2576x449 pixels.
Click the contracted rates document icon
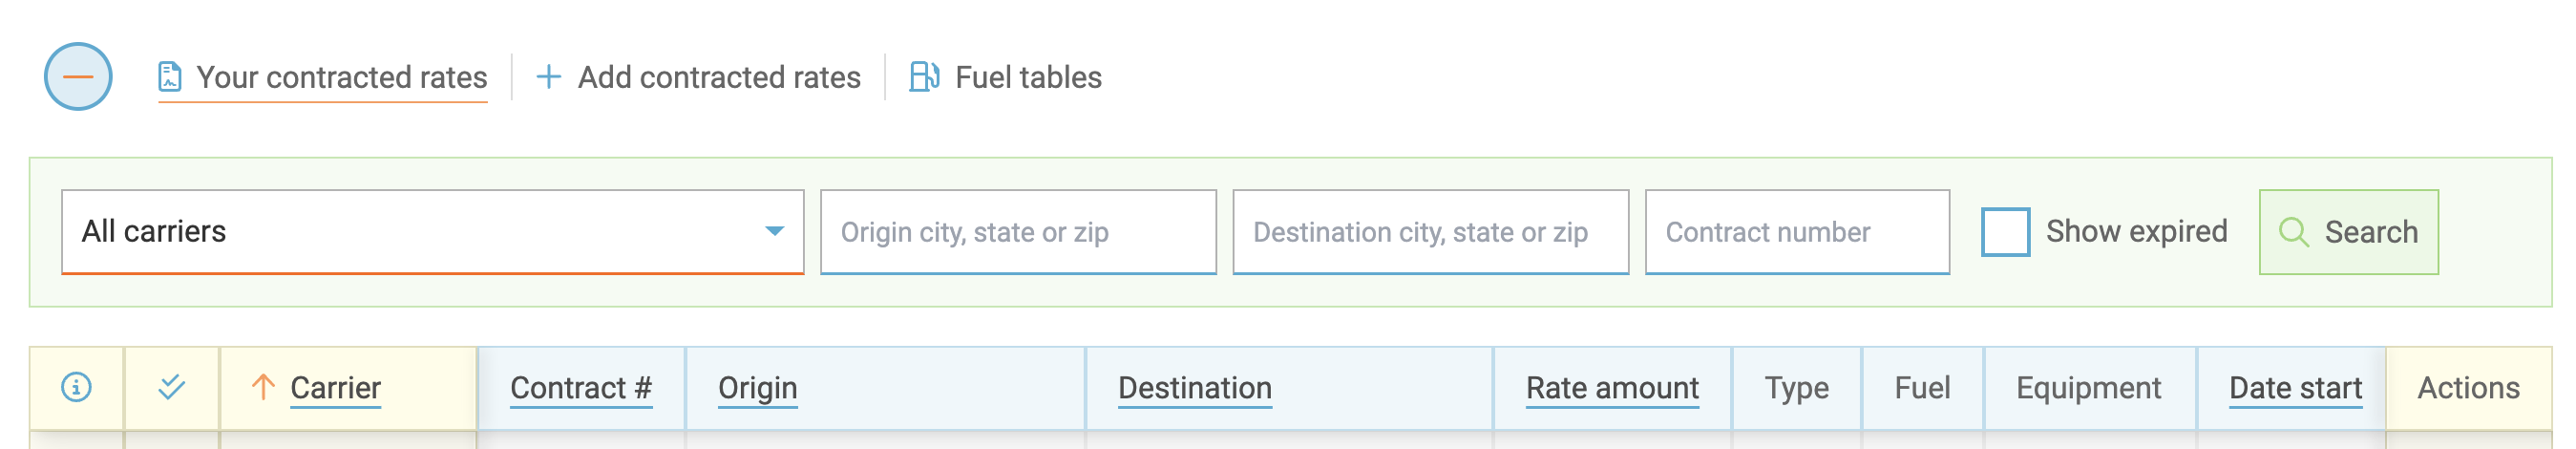coord(170,77)
